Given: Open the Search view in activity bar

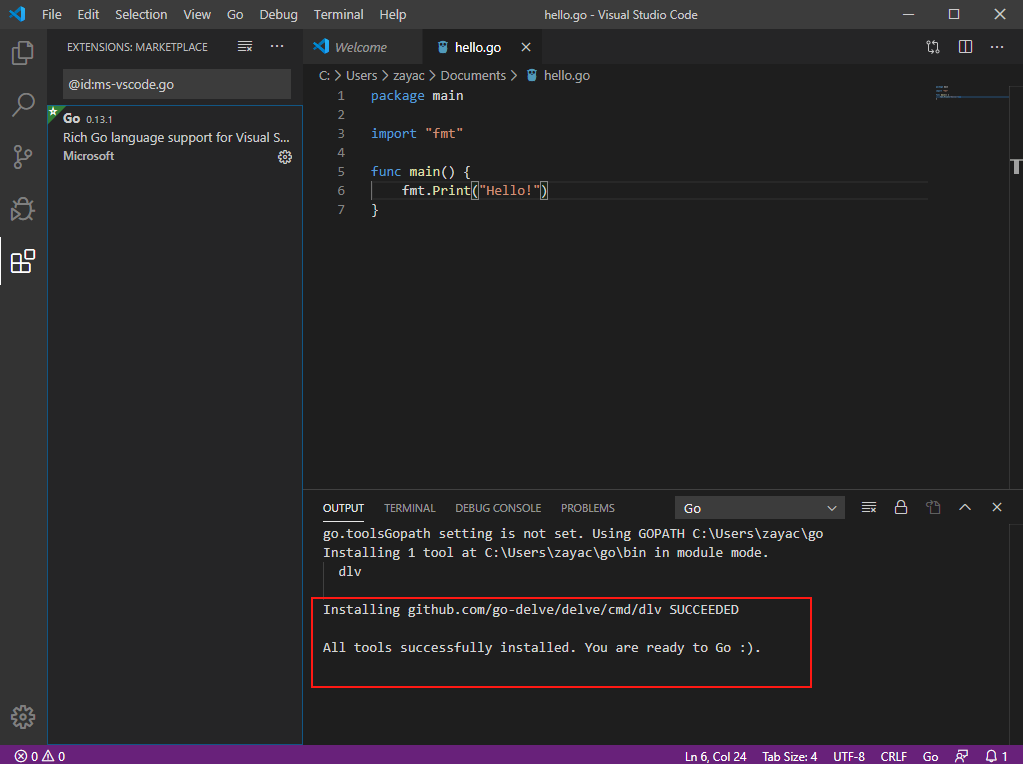Looking at the screenshot, I should (x=23, y=104).
